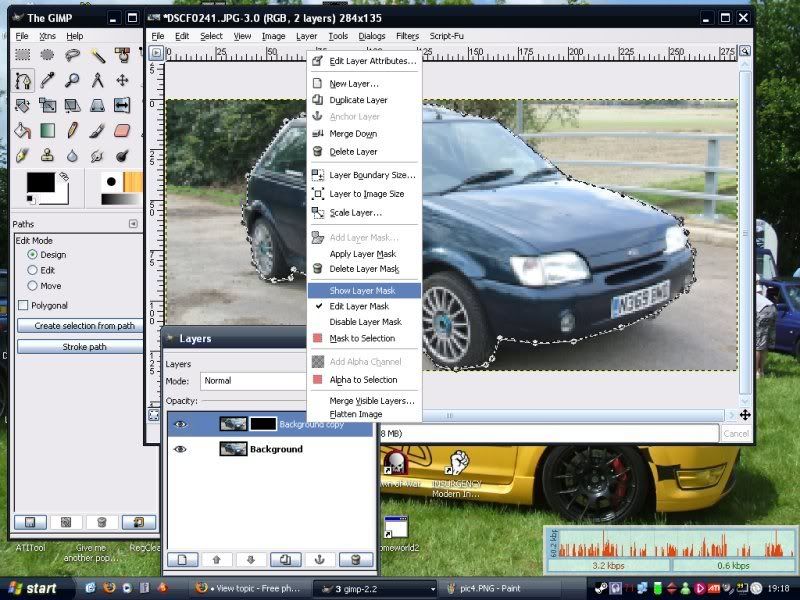800x600 pixels.
Task: Select the Ink tool
Action: [x=22, y=156]
